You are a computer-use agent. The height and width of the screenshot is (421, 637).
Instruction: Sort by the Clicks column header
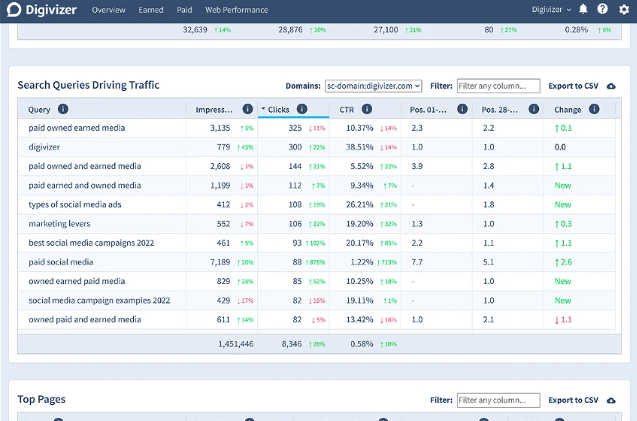coord(277,109)
